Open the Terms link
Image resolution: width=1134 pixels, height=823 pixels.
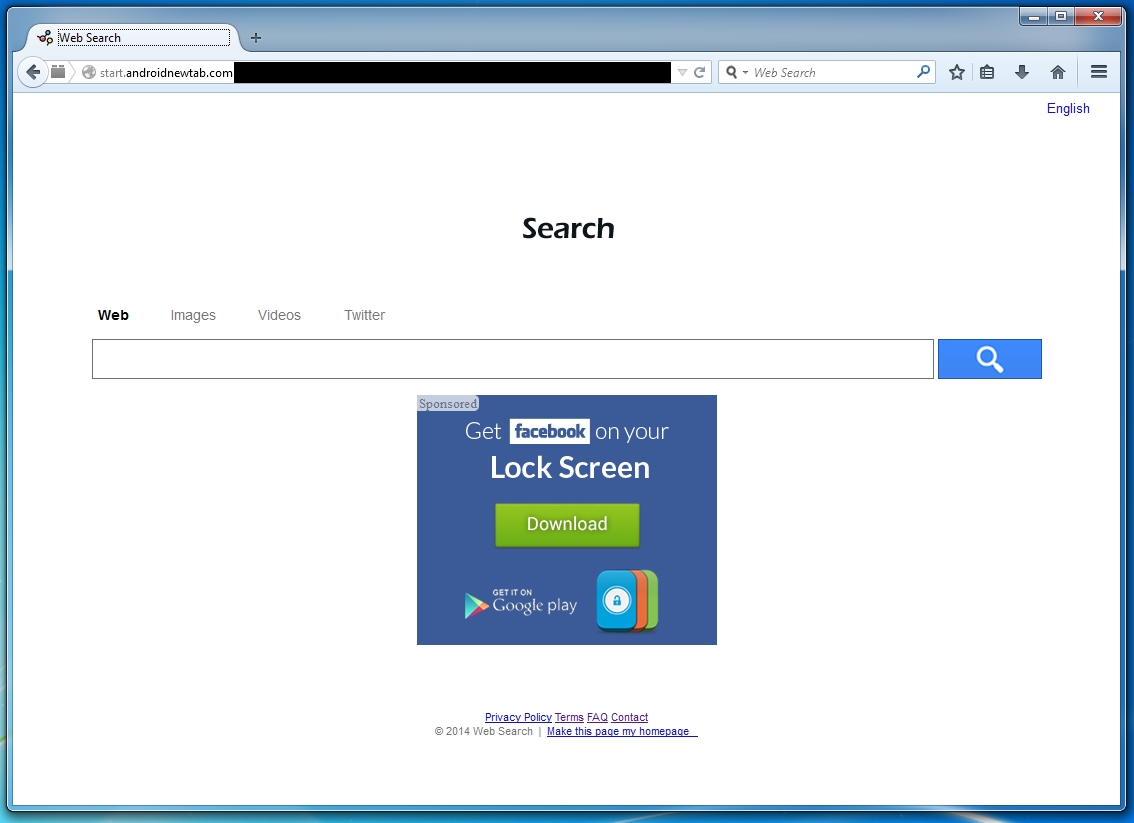pyautogui.click(x=569, y=717)
